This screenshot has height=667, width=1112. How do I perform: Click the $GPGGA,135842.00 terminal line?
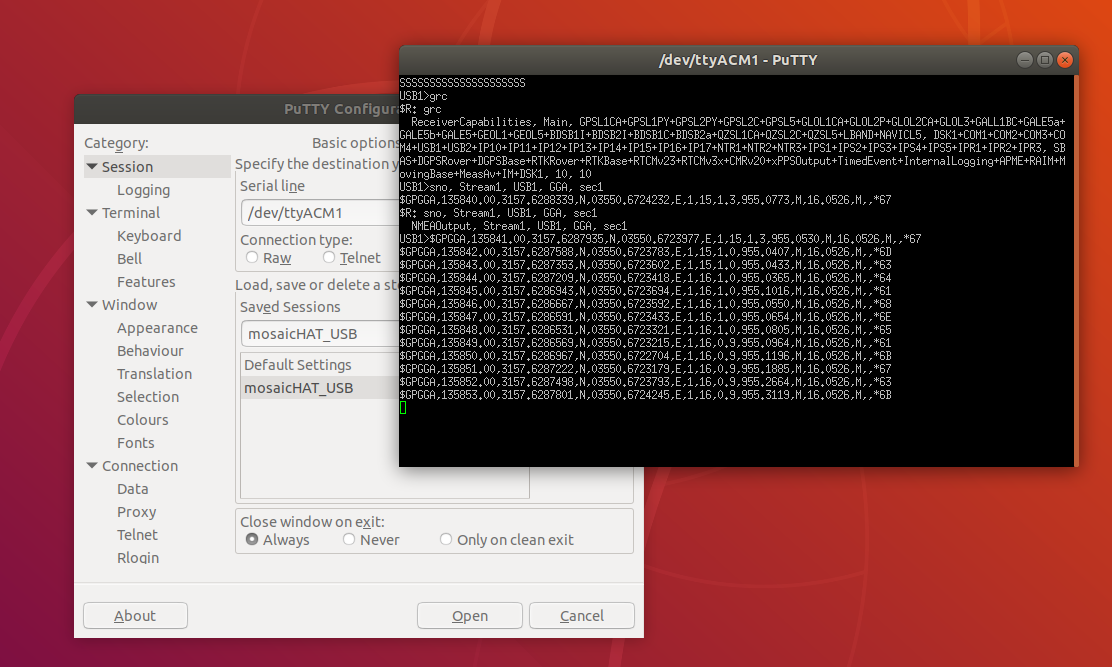(x=645, y=252)
